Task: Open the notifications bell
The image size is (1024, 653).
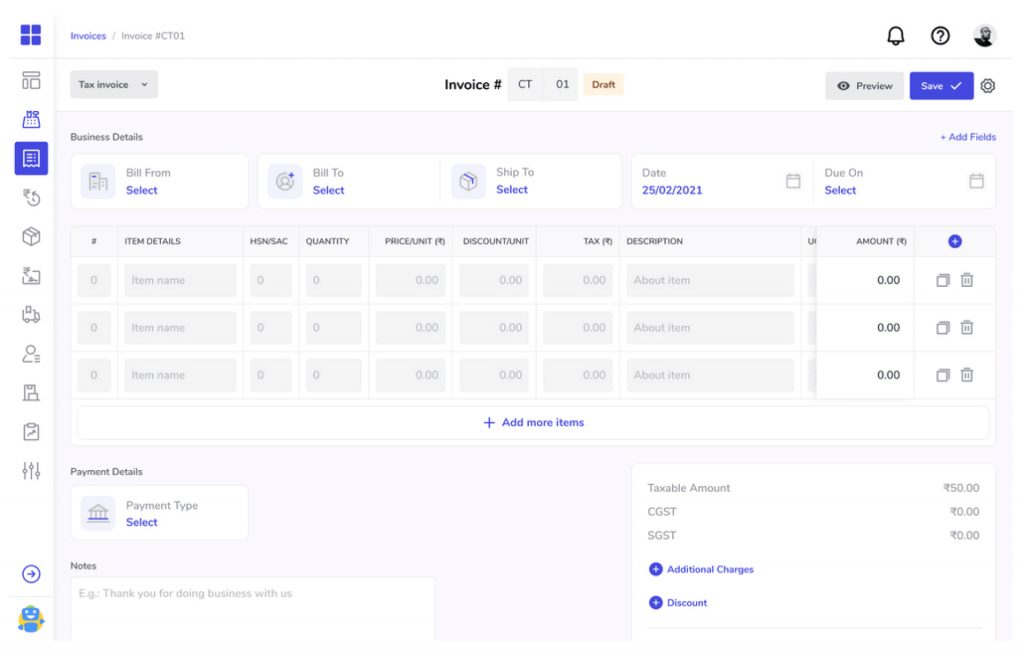Action: [x=896, y=35]
